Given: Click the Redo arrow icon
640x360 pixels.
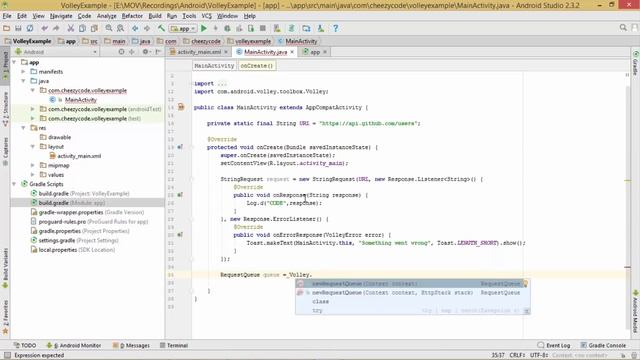Looking at the screenshot, I should click(x=56, y=28).
